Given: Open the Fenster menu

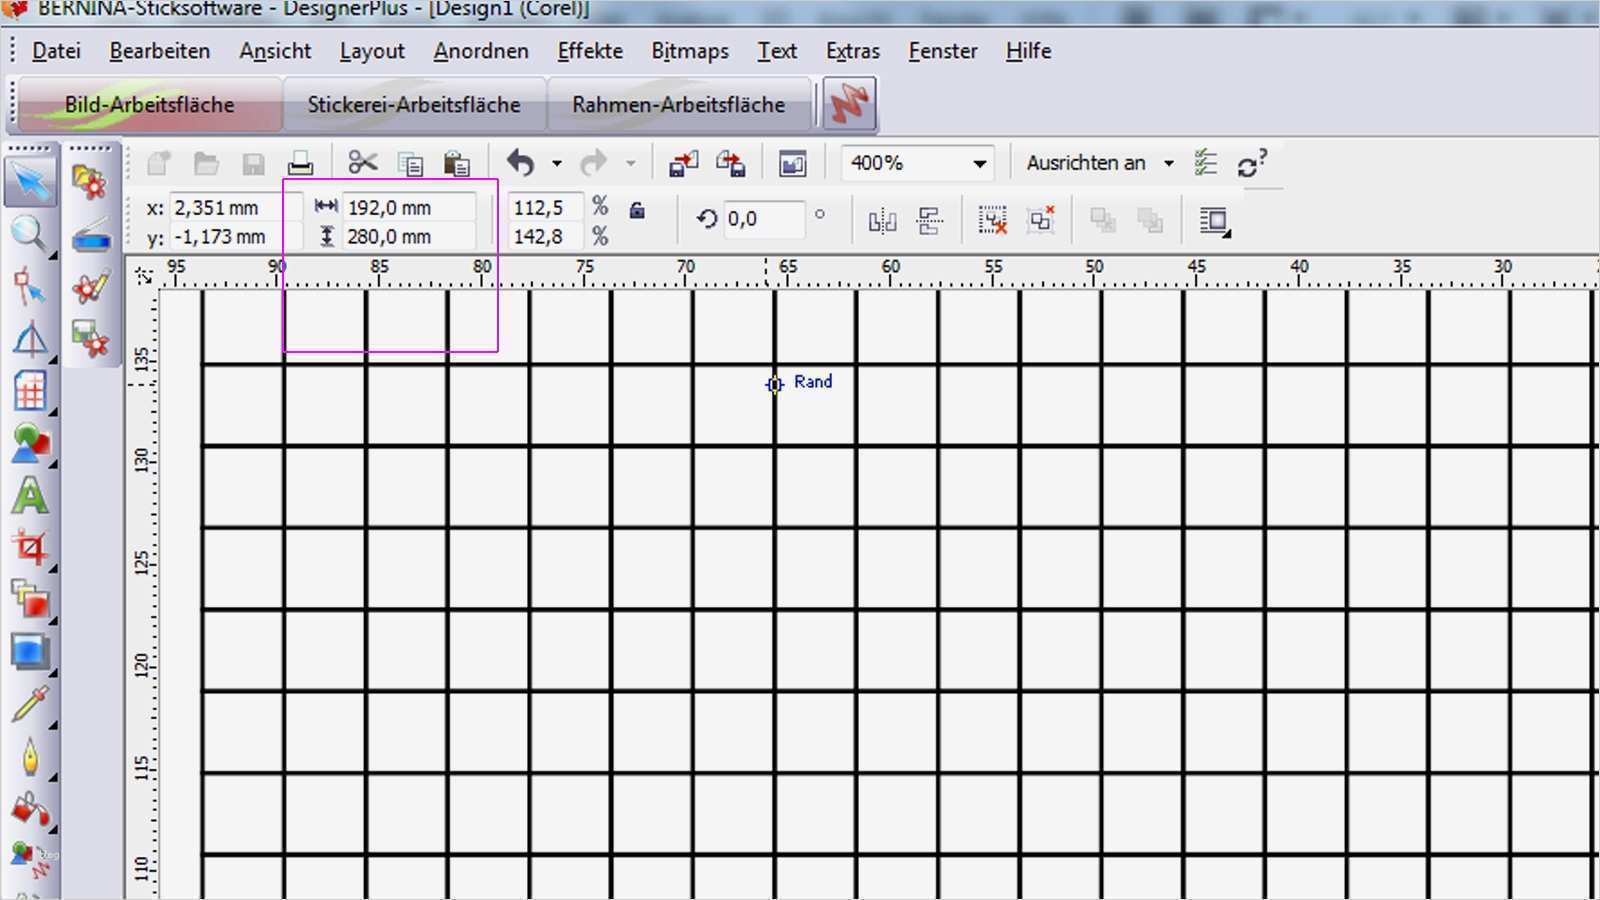Looking at the screenshot, I should pyautogui.click(x=943, y=51).
